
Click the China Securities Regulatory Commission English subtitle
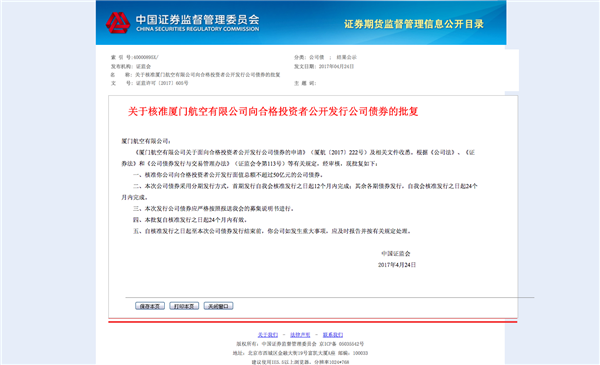(x=197, y=29)
